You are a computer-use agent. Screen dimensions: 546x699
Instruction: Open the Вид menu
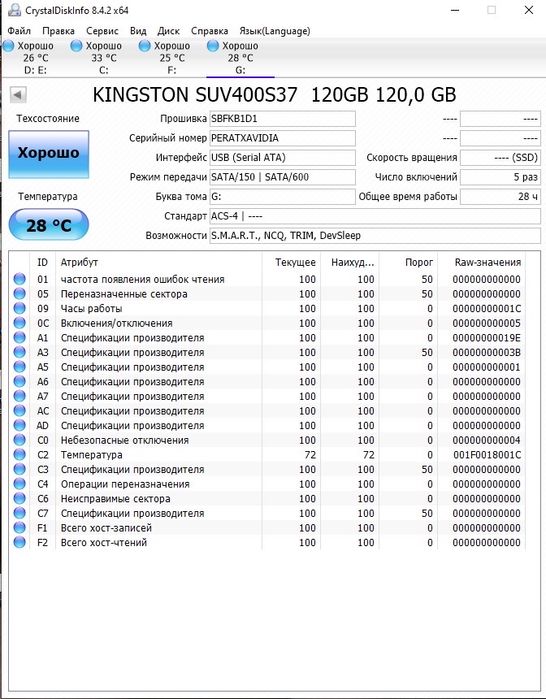[138, 31]
